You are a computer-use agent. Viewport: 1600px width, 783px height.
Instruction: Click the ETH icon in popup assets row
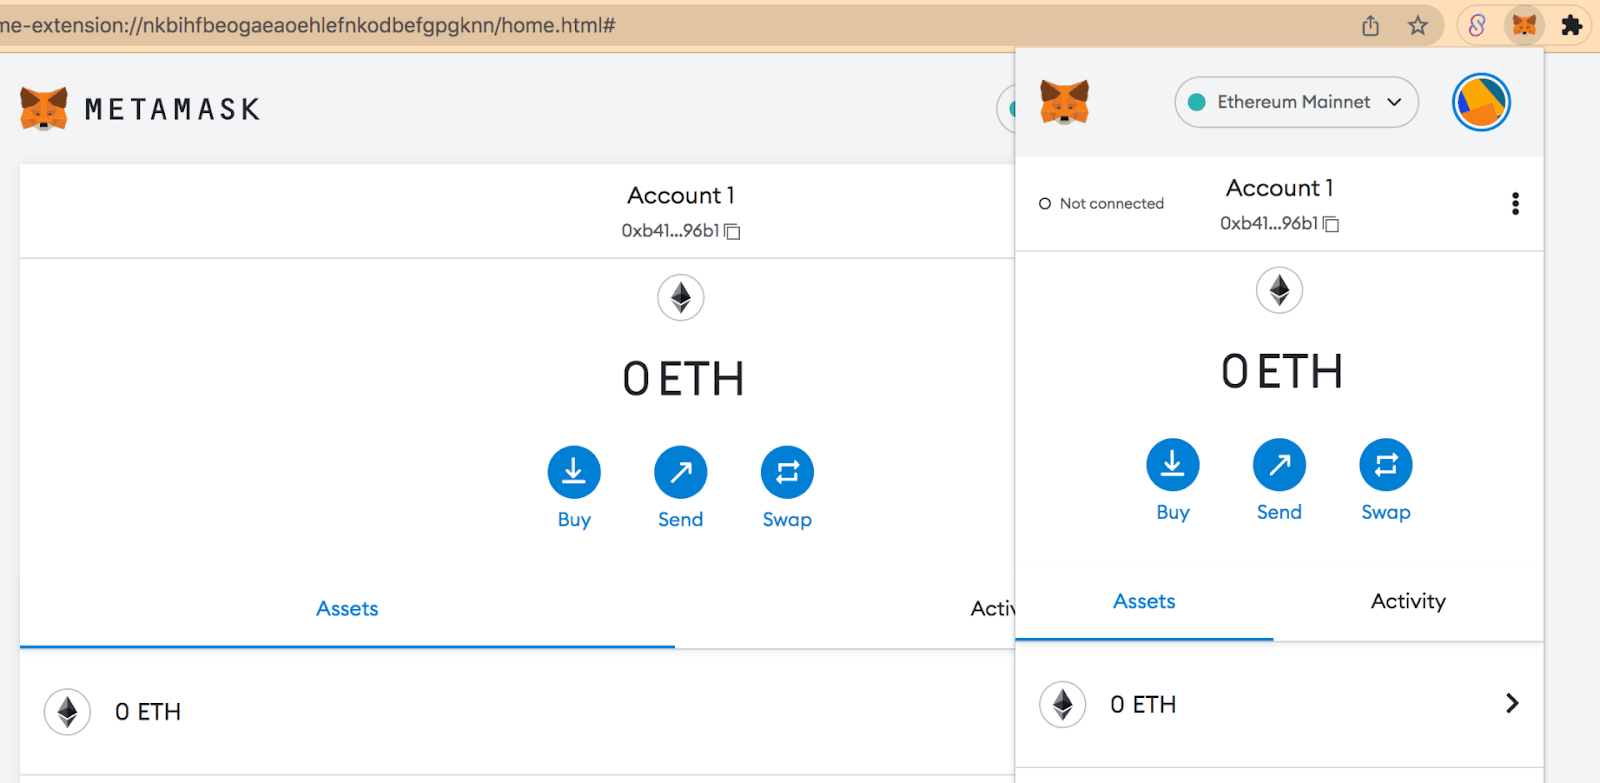pyautogui.click(x=1063, y=705)
